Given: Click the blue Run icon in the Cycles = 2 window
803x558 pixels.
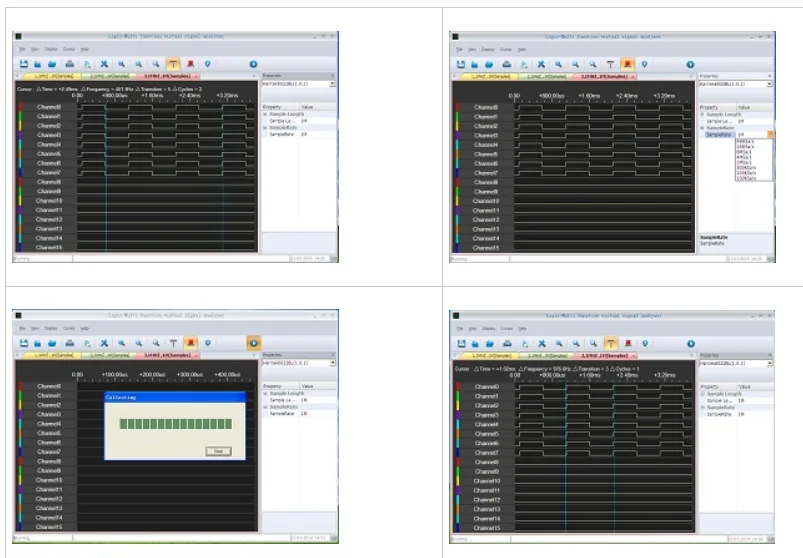Looking at the screenshot, I should coord(253,64).
